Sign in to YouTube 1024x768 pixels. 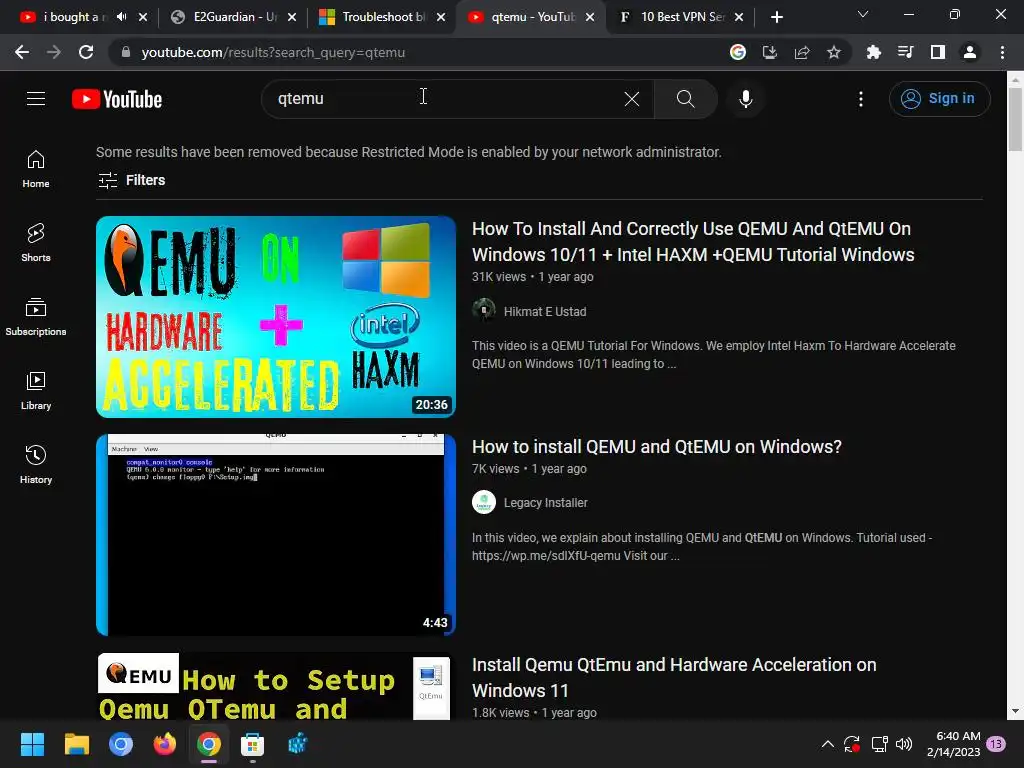939,99
